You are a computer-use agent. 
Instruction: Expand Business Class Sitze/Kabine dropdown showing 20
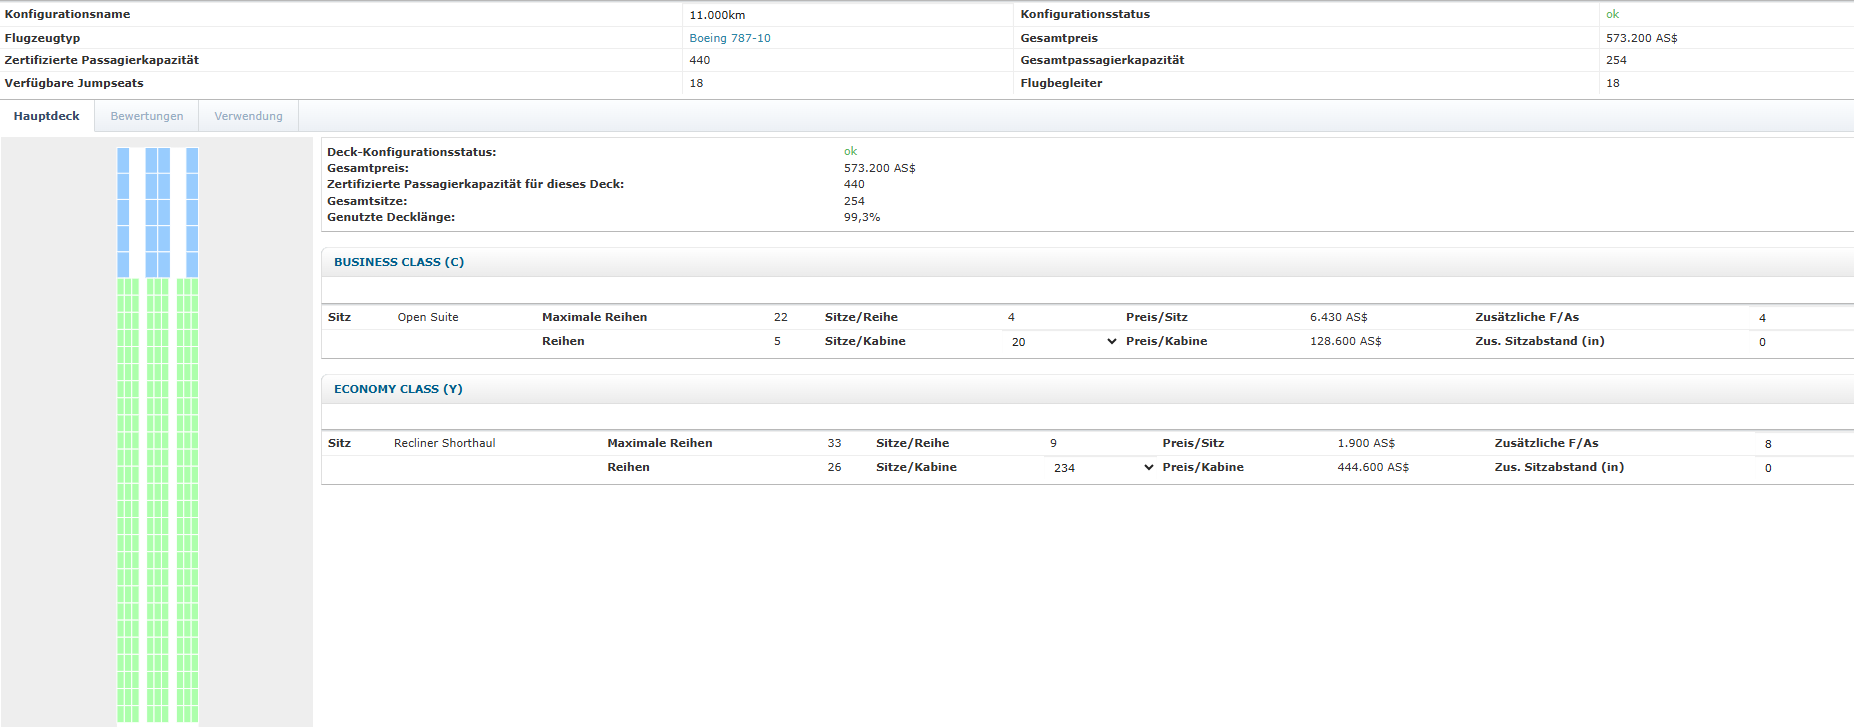pos(1063,342)
